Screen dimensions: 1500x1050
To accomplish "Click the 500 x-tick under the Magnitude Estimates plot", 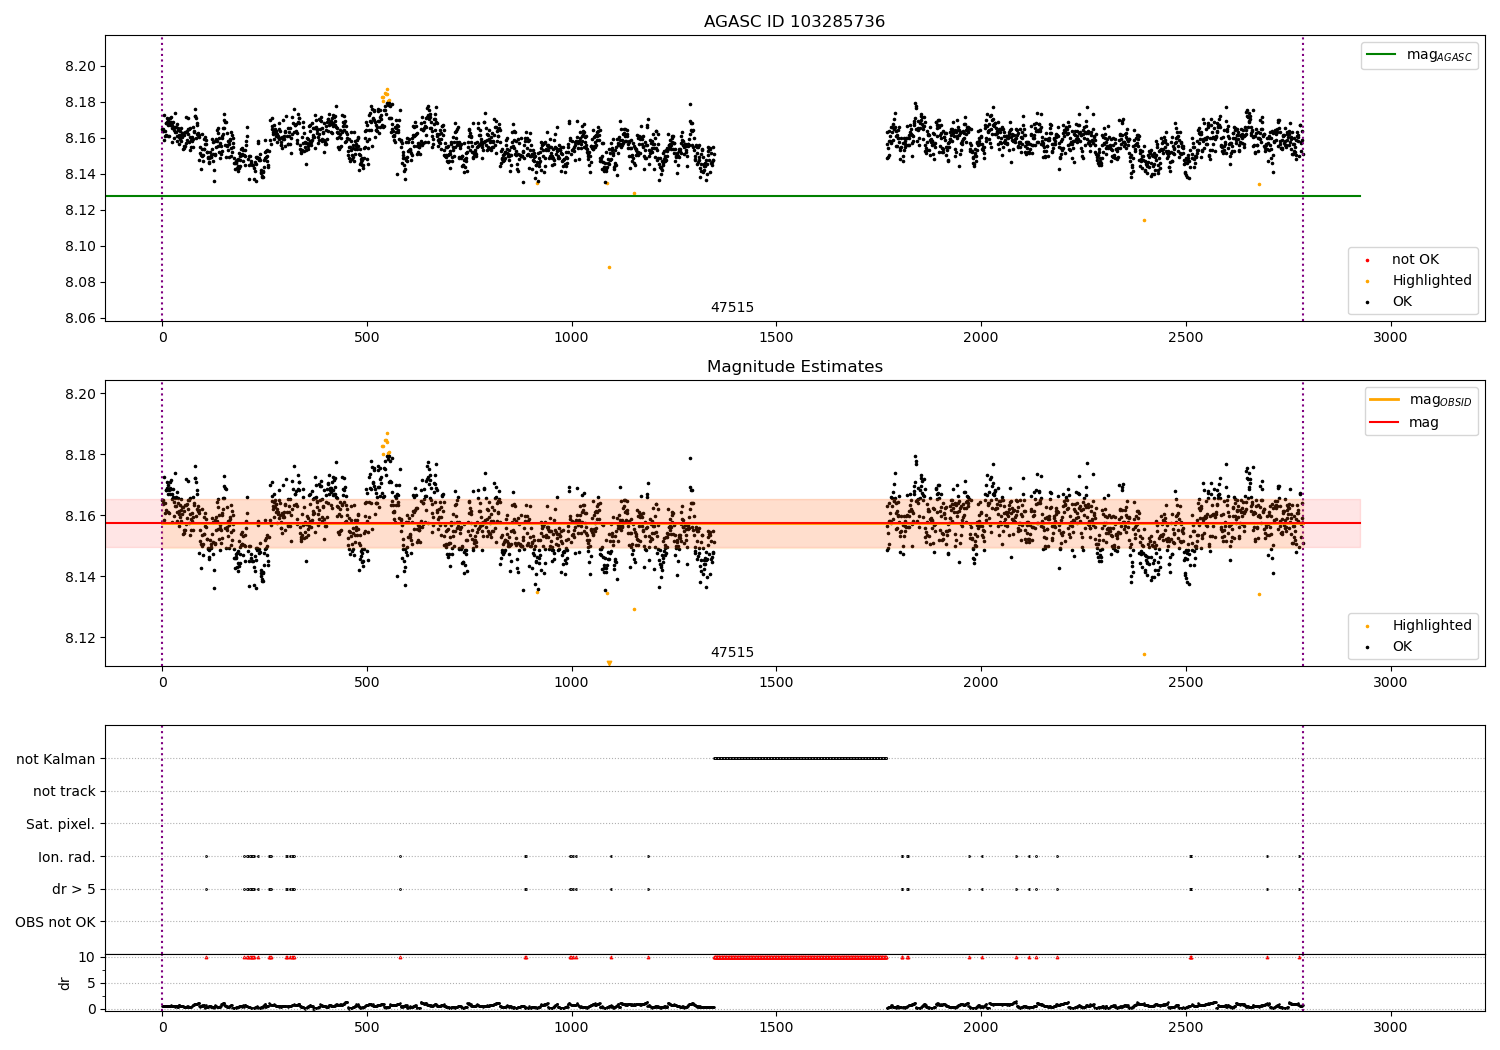I will tap(367, 683).
